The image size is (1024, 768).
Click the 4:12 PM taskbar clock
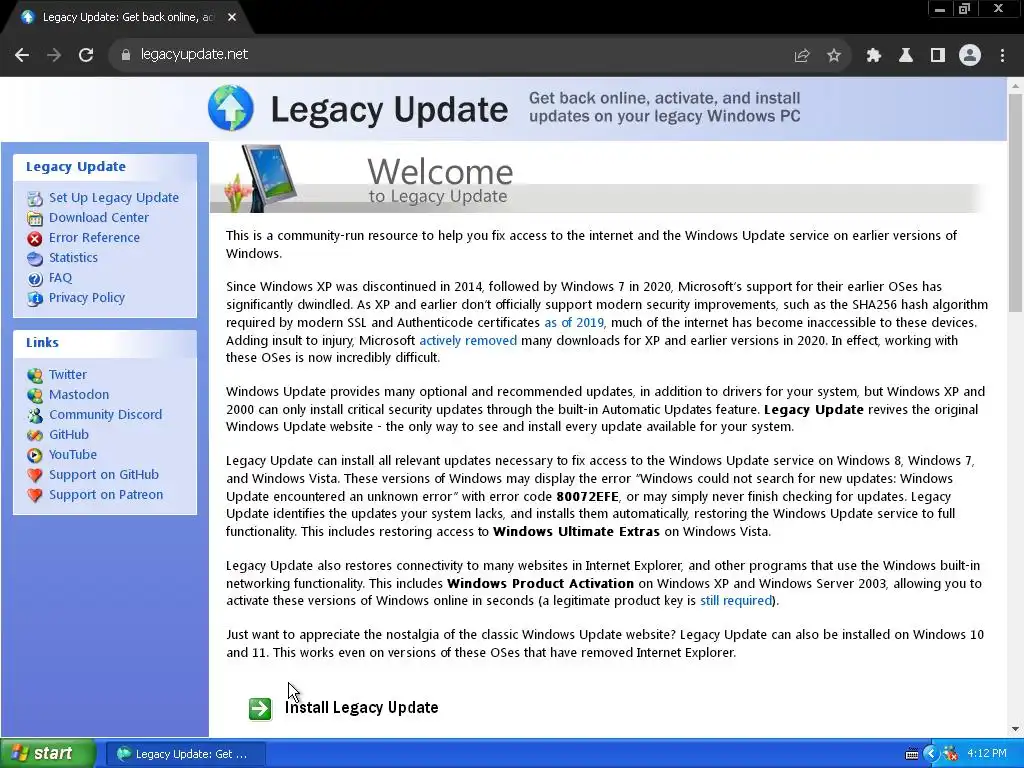(987, 754)
